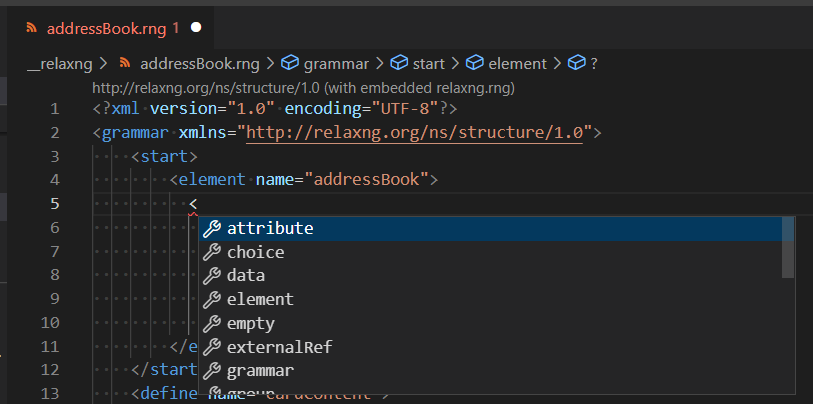Open the '?' breadcrumb item

coord(594,63)
